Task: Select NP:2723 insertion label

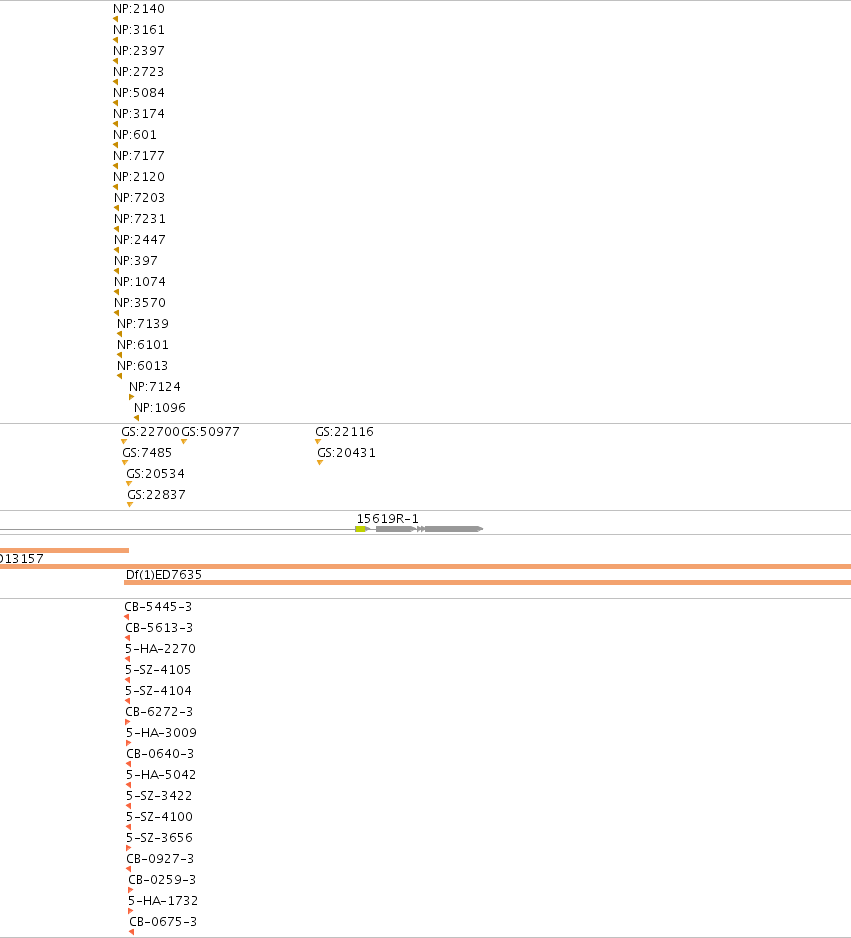Action: pos(139,71)
